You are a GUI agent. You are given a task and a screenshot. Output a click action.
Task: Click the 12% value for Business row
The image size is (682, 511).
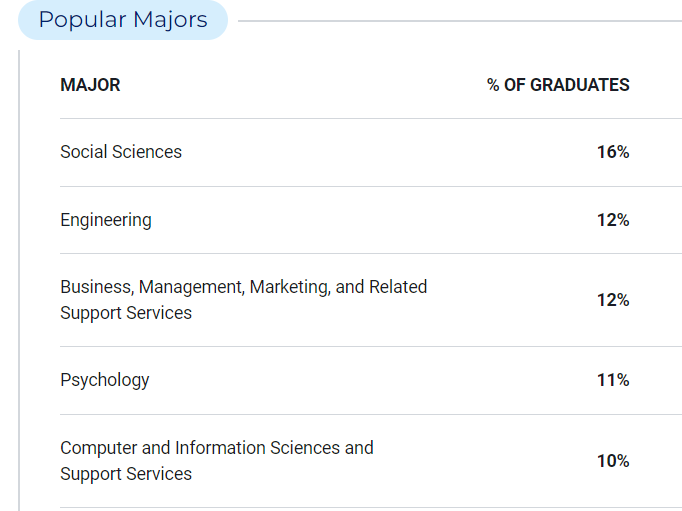click(613, 300)
